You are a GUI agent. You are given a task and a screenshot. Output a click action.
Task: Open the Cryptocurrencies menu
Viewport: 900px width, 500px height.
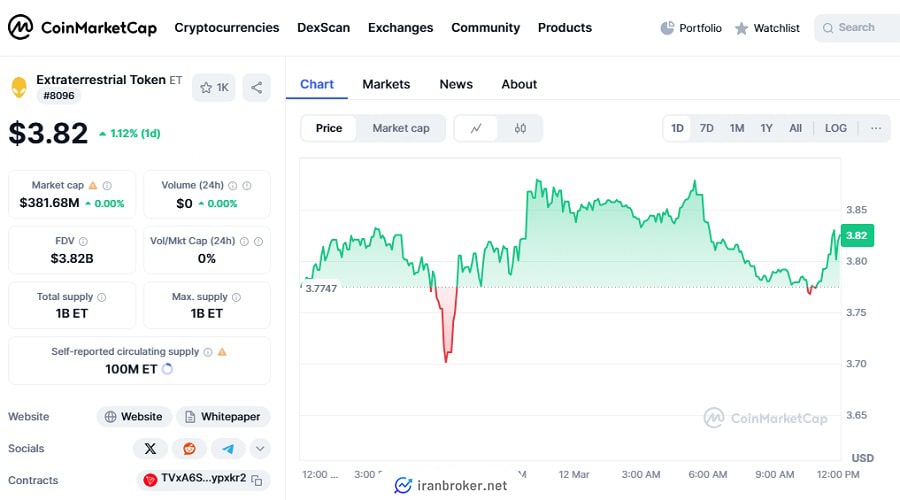click(x=227, y=28)
